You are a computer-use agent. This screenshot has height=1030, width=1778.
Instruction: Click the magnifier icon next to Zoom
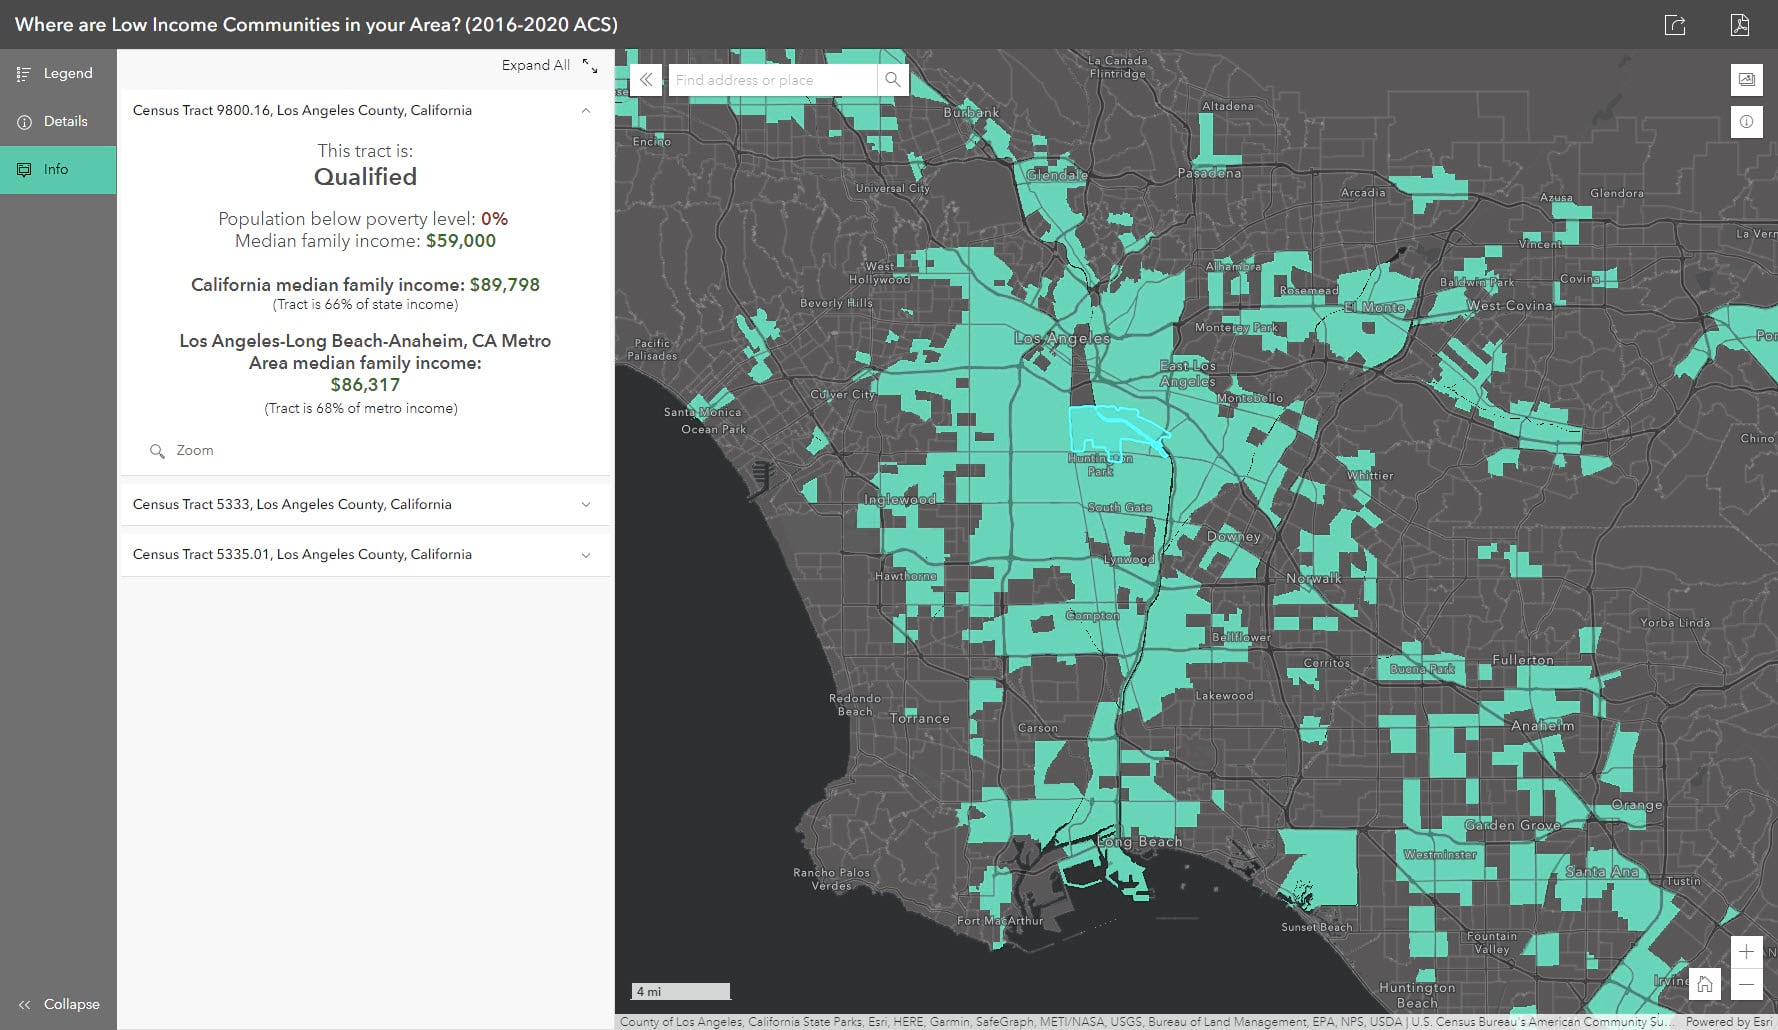point(158,451)
